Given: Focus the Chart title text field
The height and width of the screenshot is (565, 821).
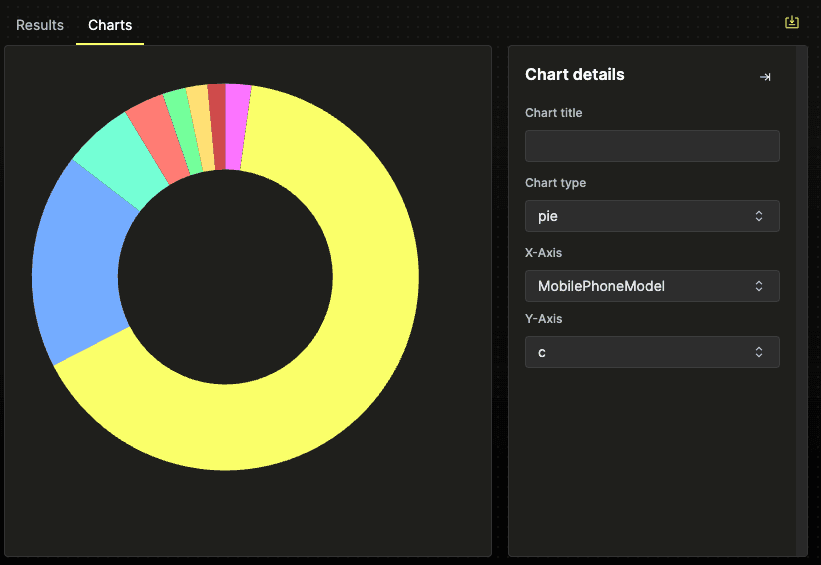Looking at the screenshot, I should 651,146.
